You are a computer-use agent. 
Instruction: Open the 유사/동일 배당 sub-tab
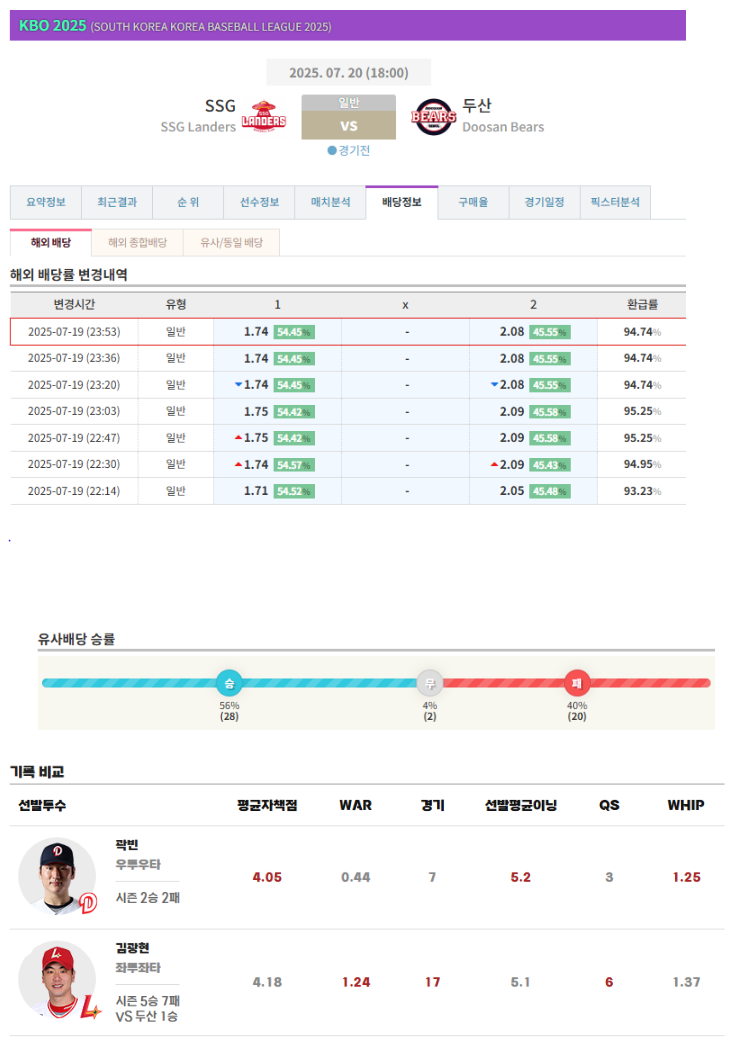pyautogui.click(x=231, y=243)
